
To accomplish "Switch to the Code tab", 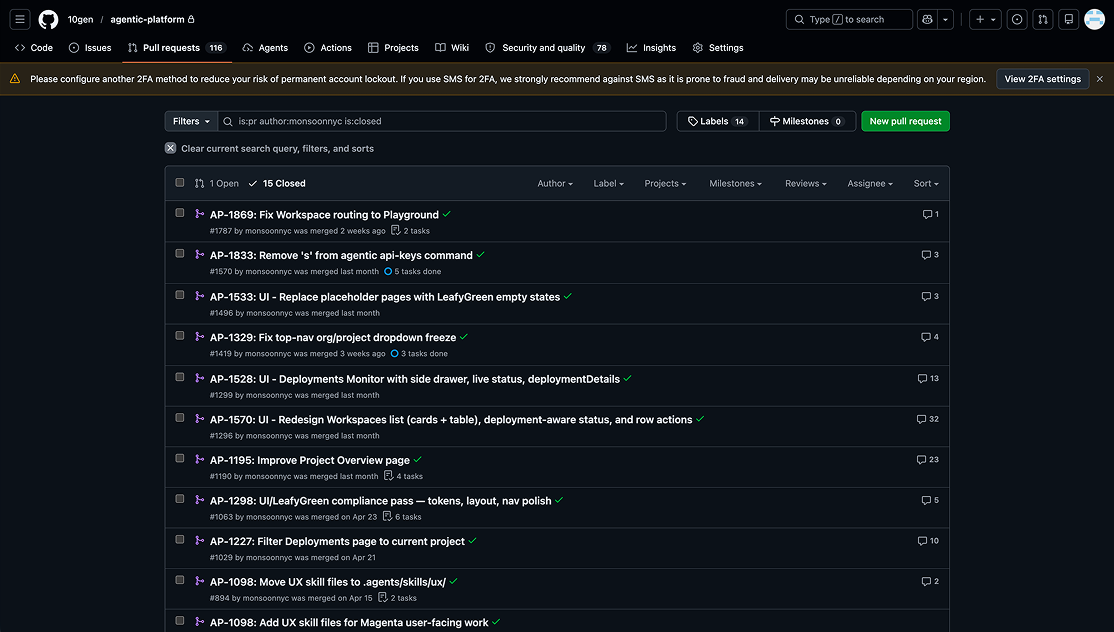I will tap(34, 48).
